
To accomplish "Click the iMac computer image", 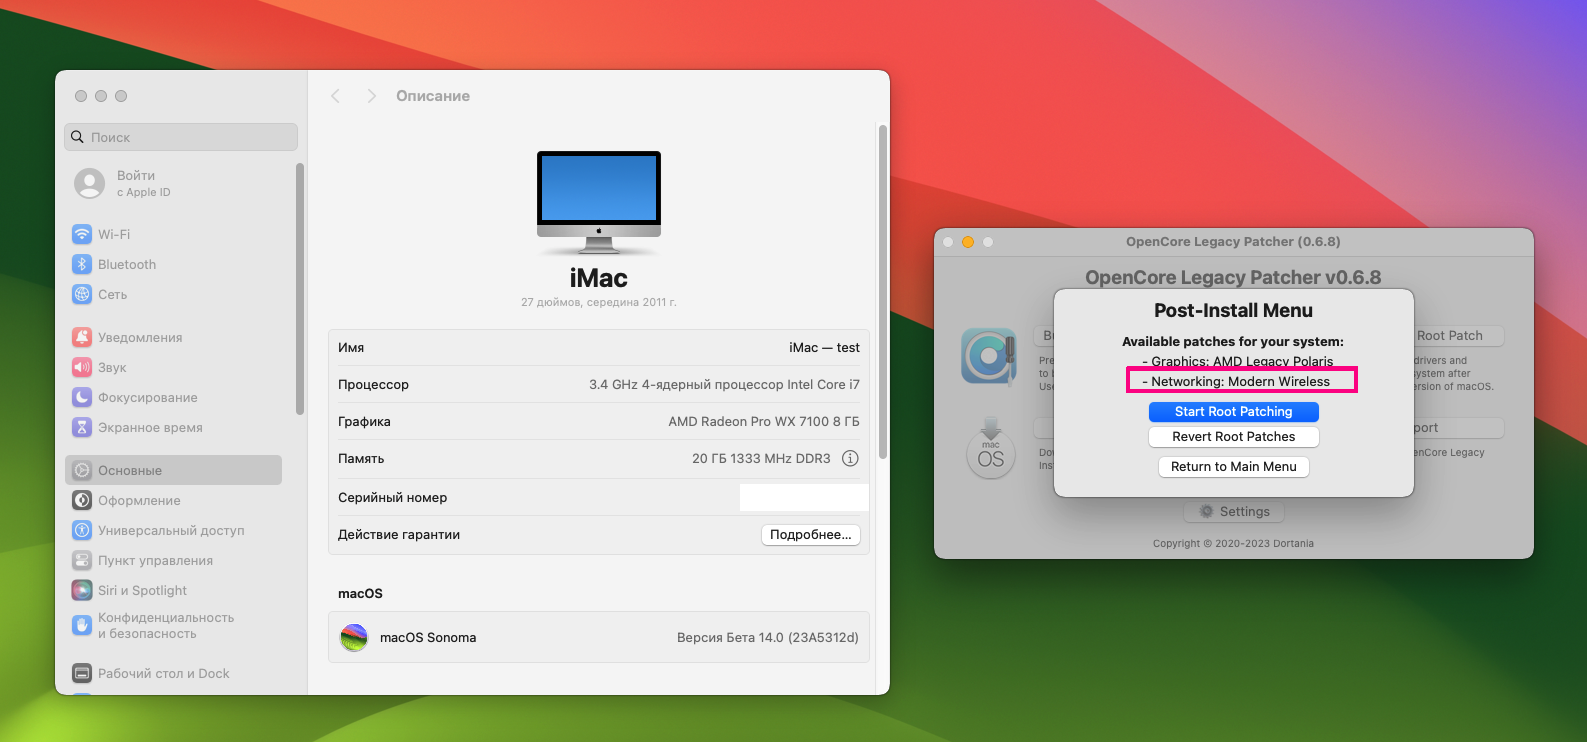I will point(599,203).
